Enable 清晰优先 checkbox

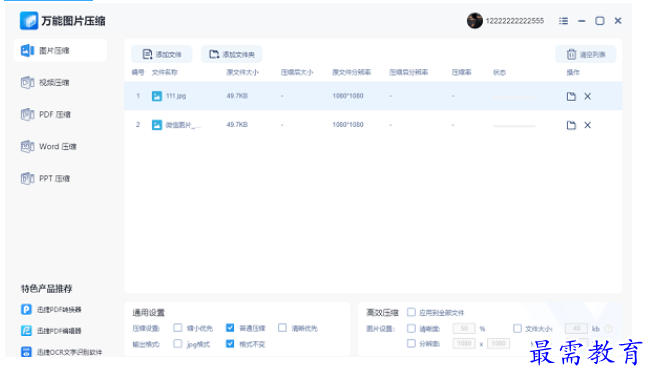[282, 328]
